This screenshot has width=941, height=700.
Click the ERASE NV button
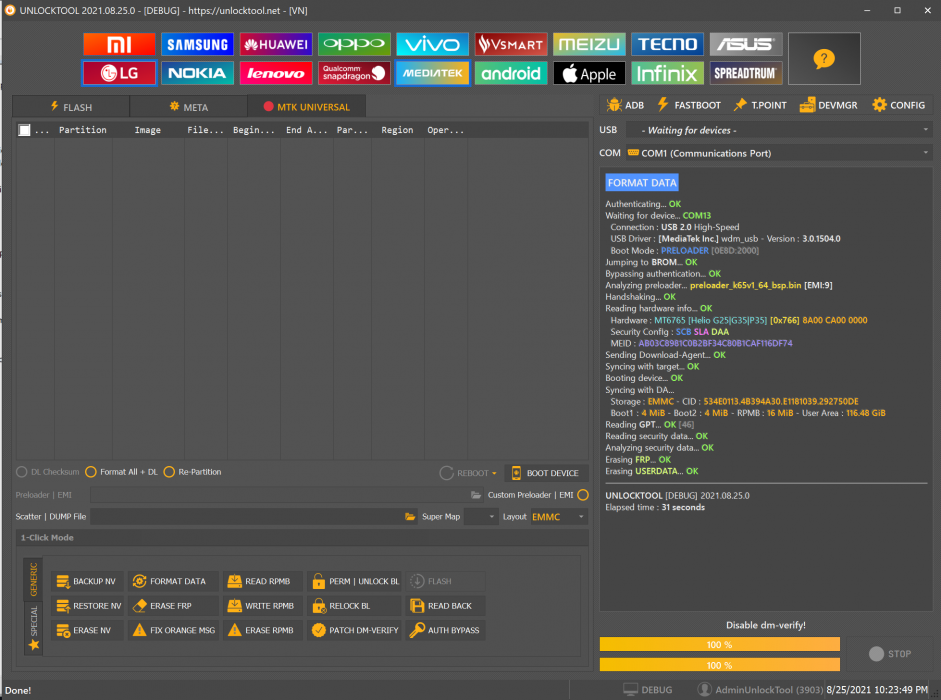click(85, 630)
